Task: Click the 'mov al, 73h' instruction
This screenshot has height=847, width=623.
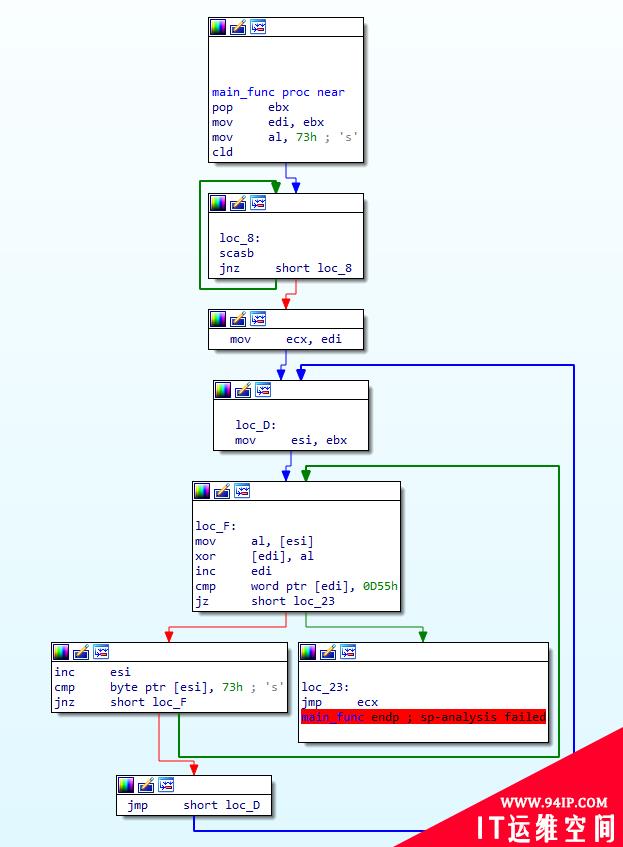Action: click(x=265, y=137)
